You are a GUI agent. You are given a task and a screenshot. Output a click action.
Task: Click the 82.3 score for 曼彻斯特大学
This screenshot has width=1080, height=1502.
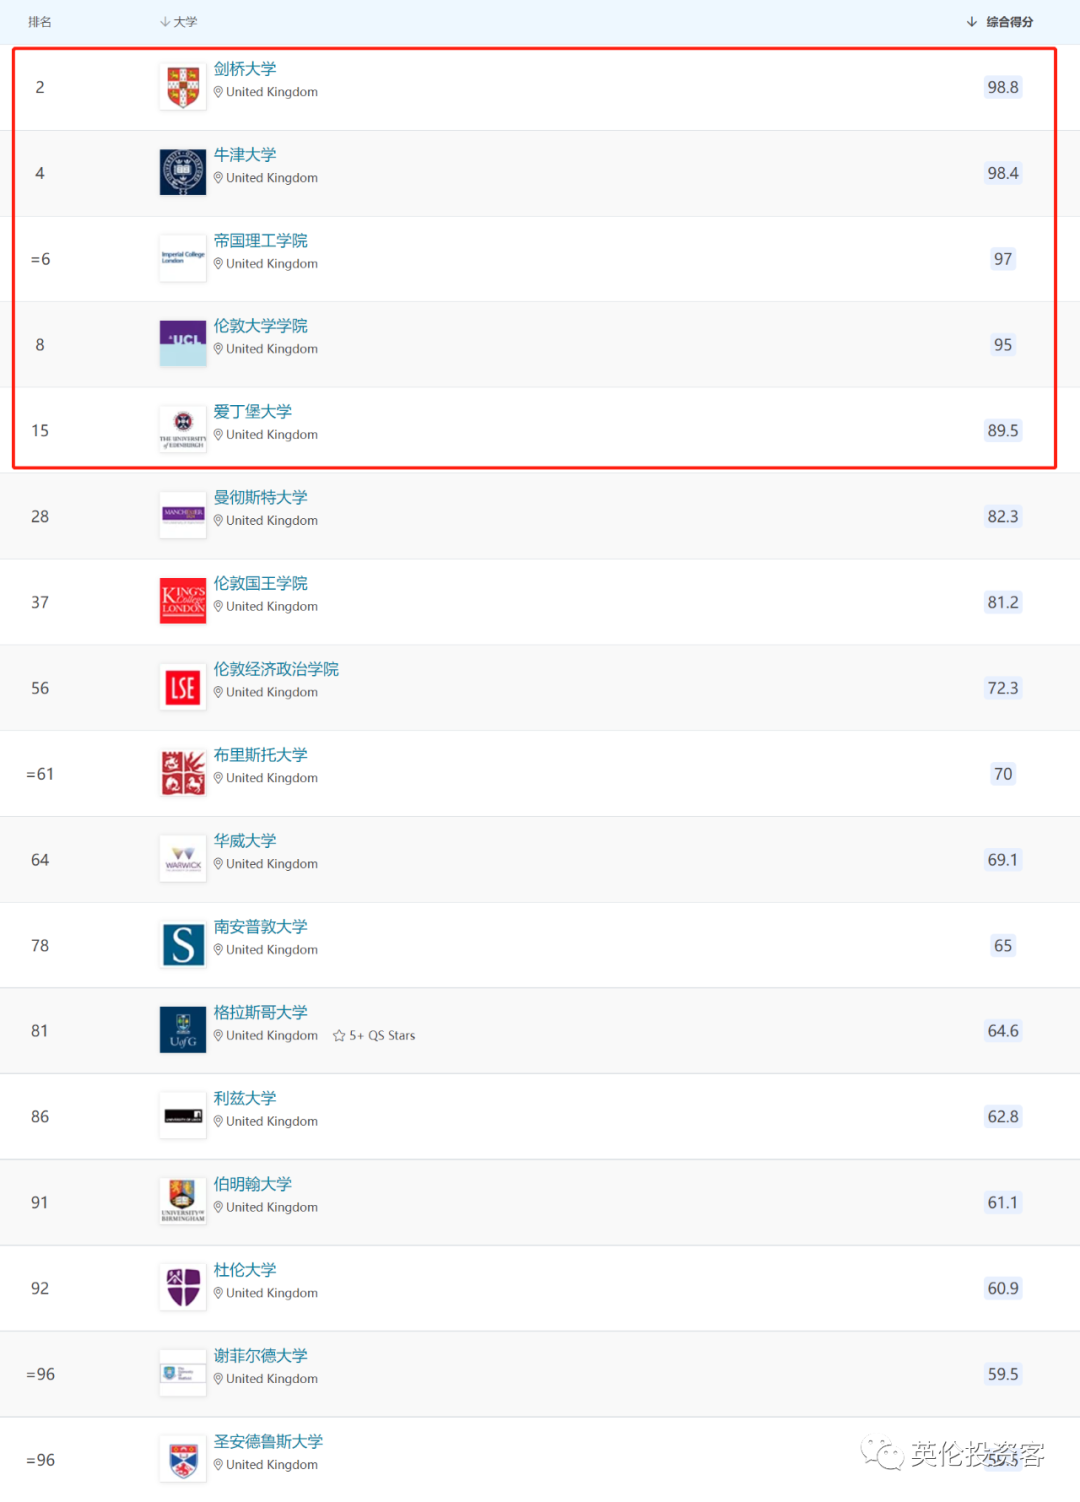(1003, 516)
